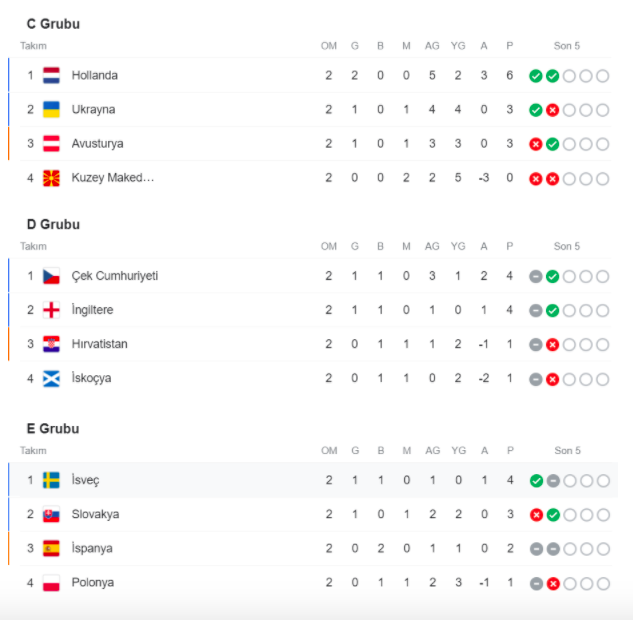Click the İngiltere flag icon
The width and height of the screenshot is (633, 620).
click(51, 310)
